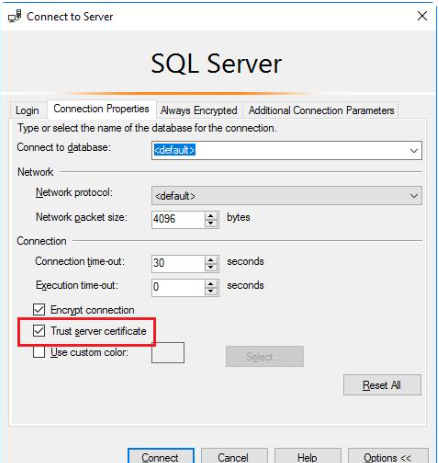Decrease connection time-out with down arrow
The width and height of the screenshot is (439, 463).
click(x=211, y=267)
